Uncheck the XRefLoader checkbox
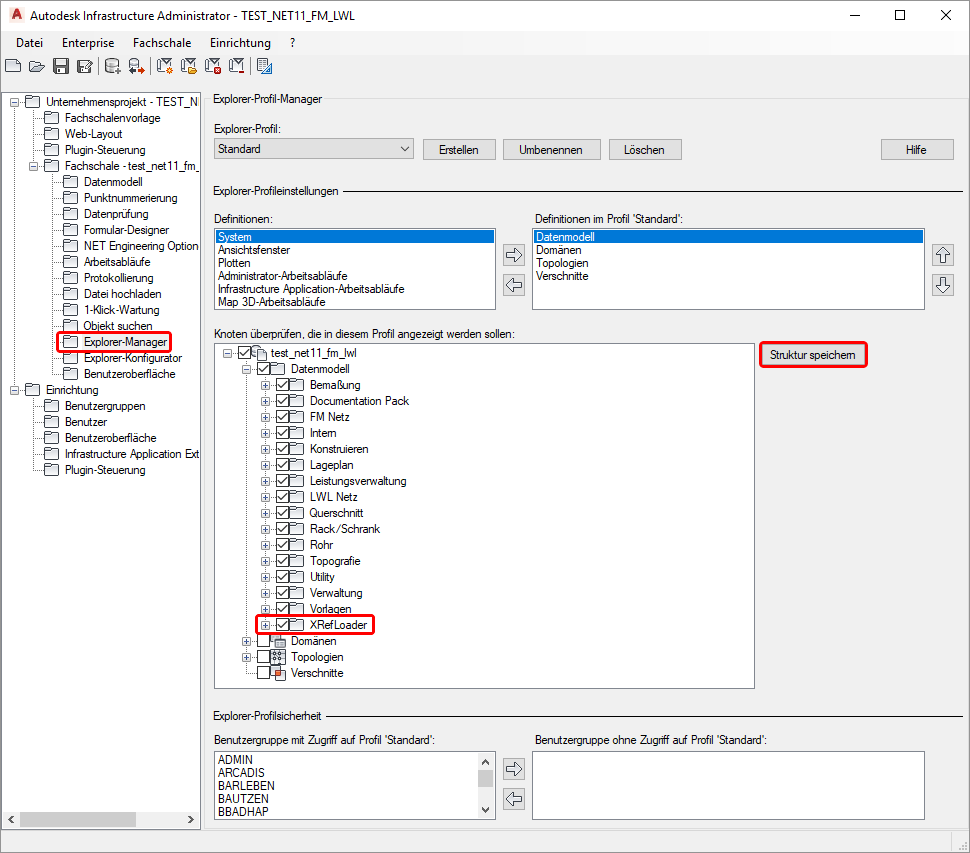This screenshot has height=853, width=970. 283,625
